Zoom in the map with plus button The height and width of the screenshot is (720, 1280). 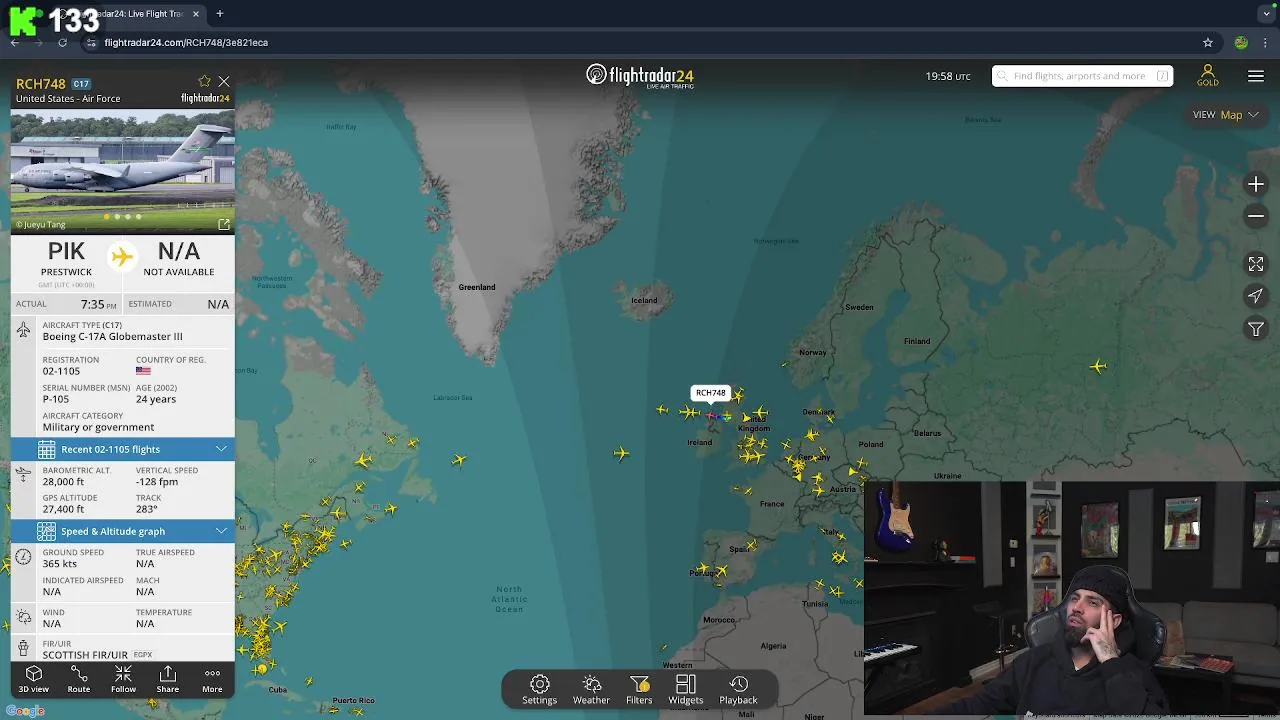click(x=1256, y=184)
